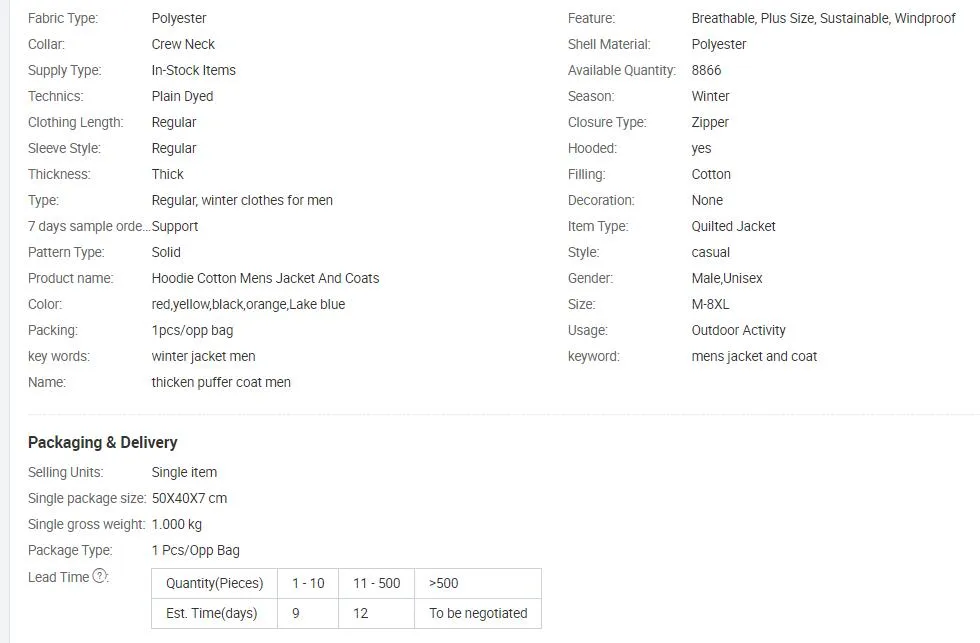
Task: Select the 'Hoodie Cotton Mens Jacket And Coats' text
Action: point(265,278)
